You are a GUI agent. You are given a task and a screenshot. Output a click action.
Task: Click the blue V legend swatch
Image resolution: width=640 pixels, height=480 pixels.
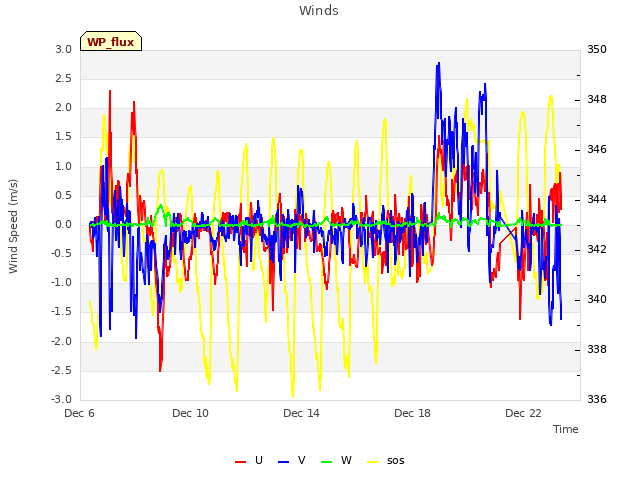pos(283,462)
